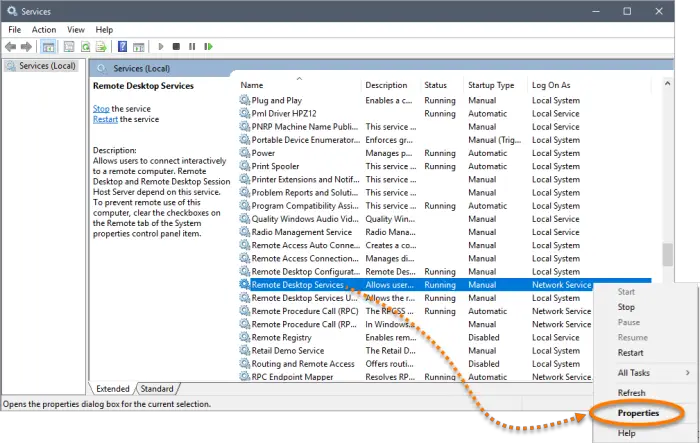Click Restart the service link
The width and height of the screenshot is (700, 443).
pos(105,119)
